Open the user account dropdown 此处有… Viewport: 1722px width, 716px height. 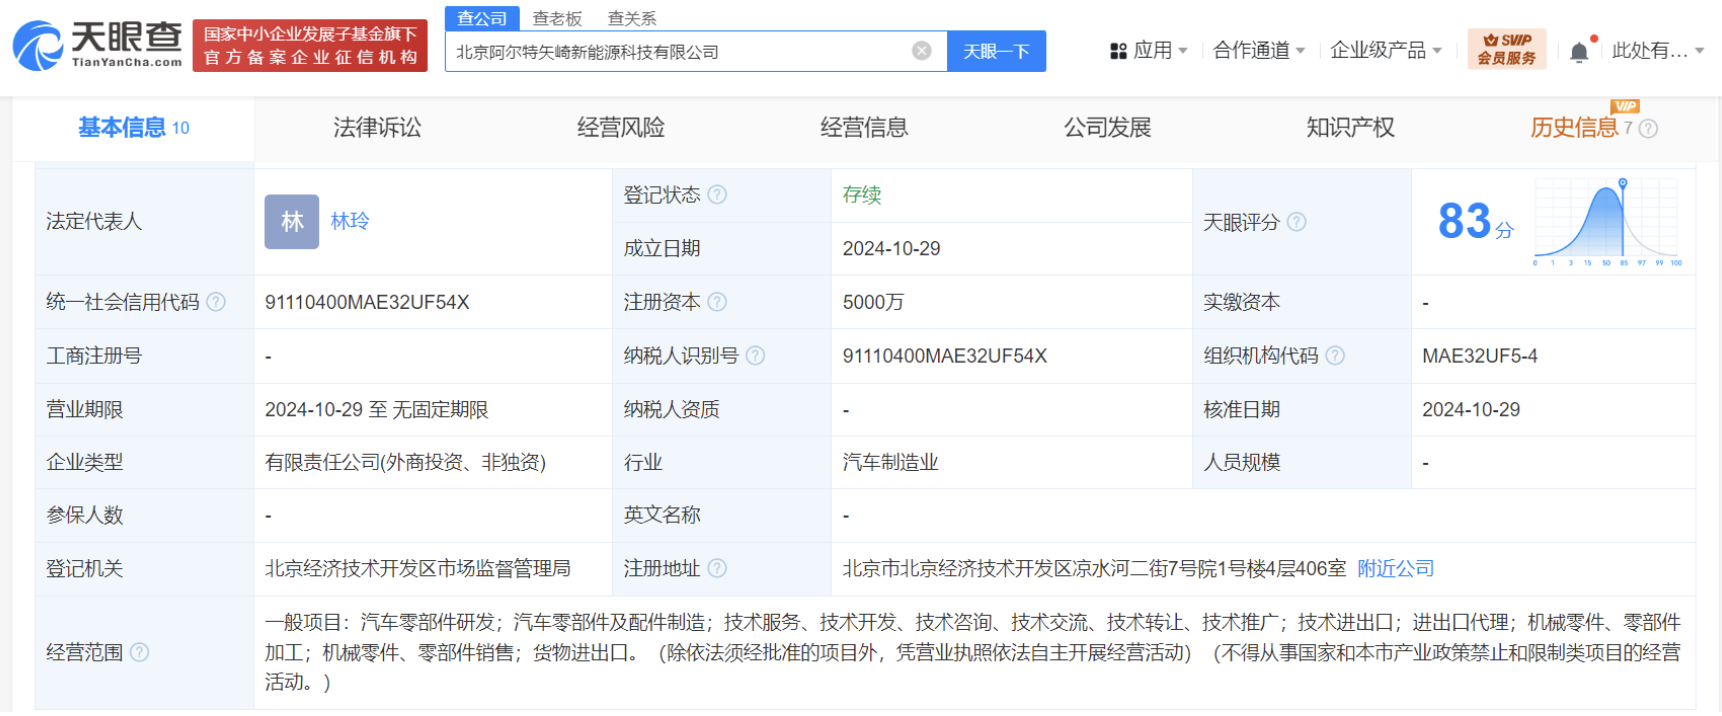tap(1657, 51)
